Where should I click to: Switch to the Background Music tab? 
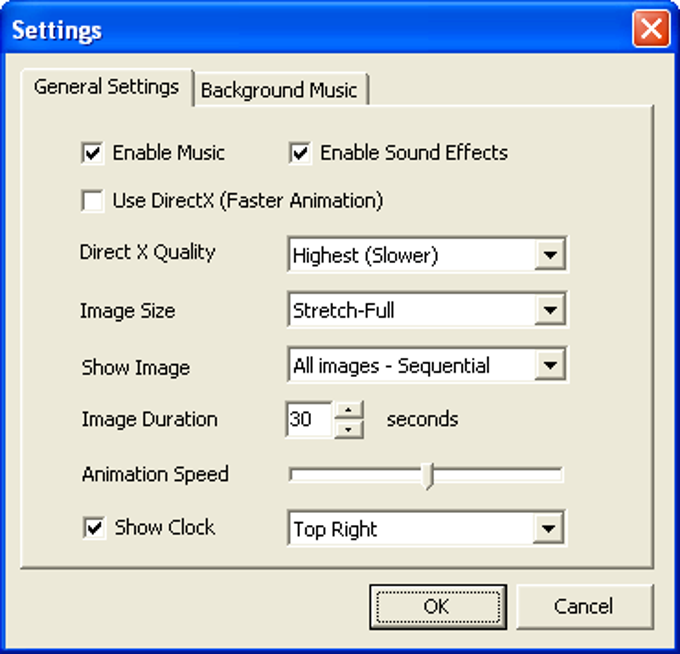click(281, 90)
